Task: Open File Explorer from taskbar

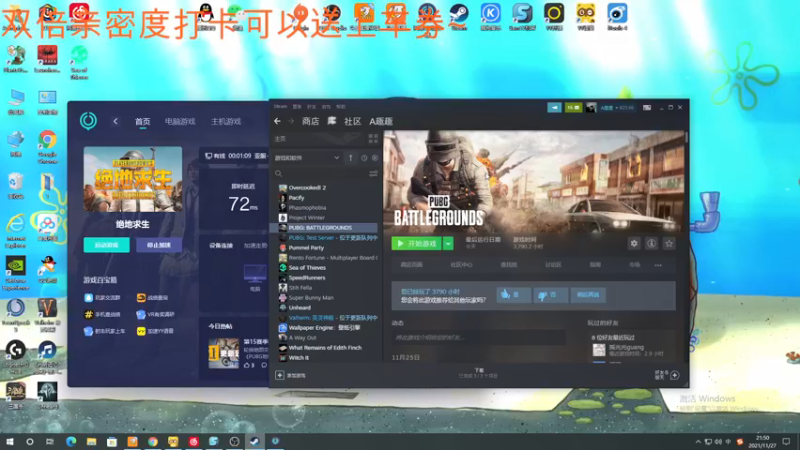Action: (x=91, y=441)
